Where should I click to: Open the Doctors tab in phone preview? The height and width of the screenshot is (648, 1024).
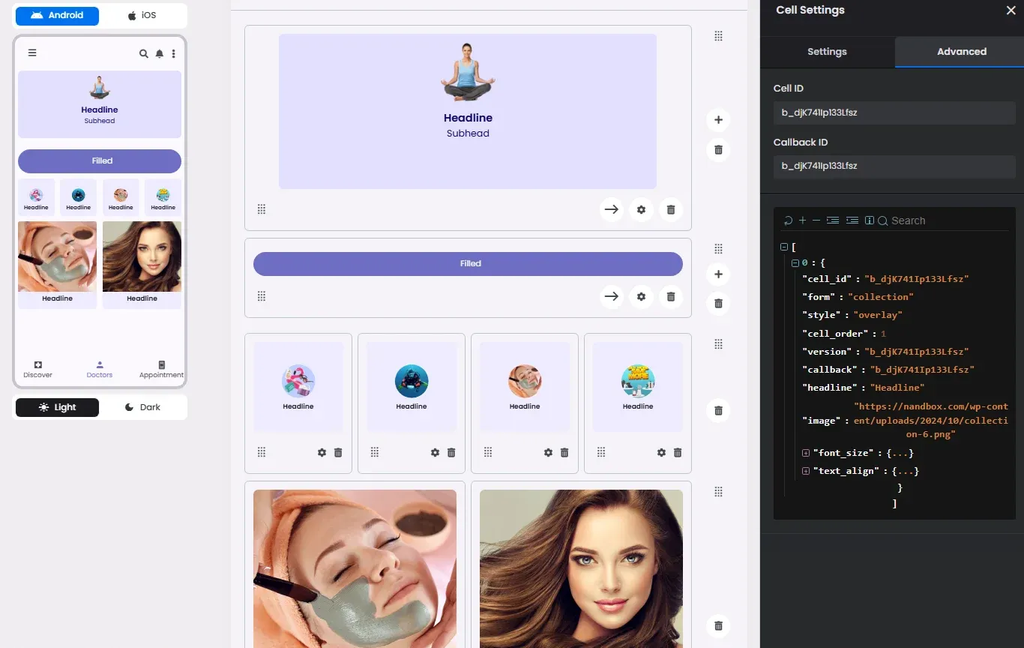(99, 369)
